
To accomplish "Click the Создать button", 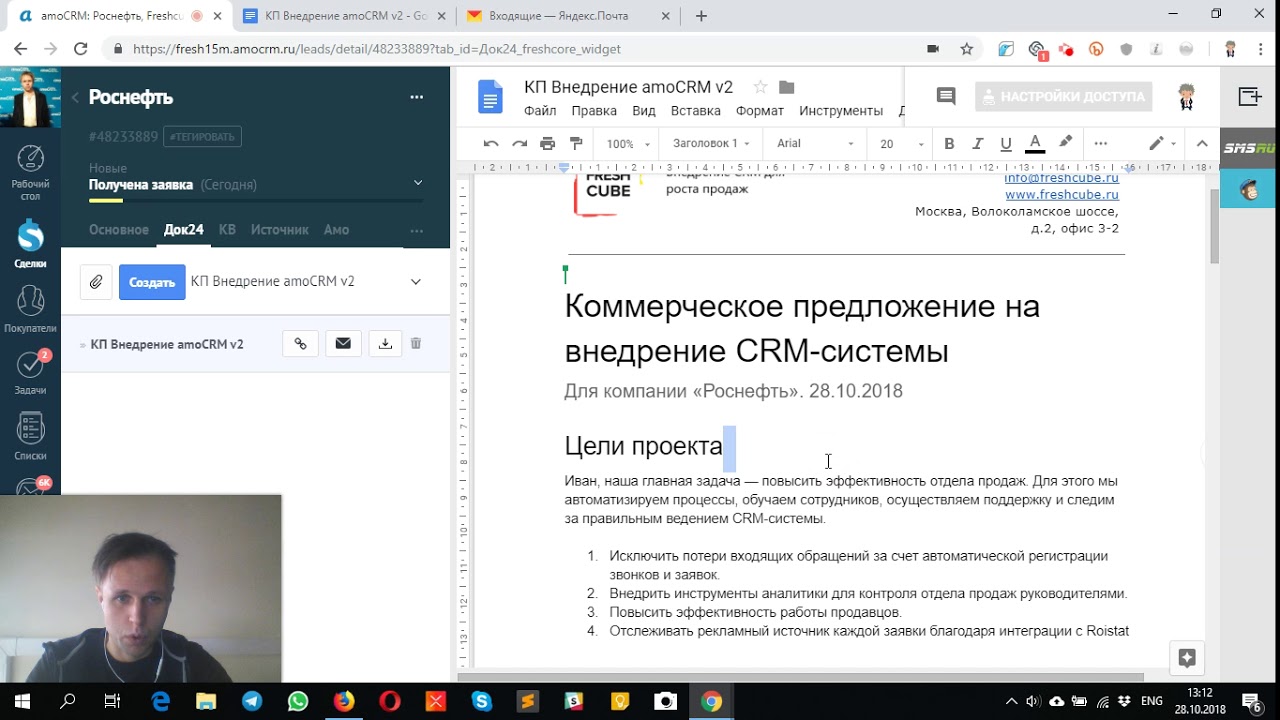I will coord(152,282).
